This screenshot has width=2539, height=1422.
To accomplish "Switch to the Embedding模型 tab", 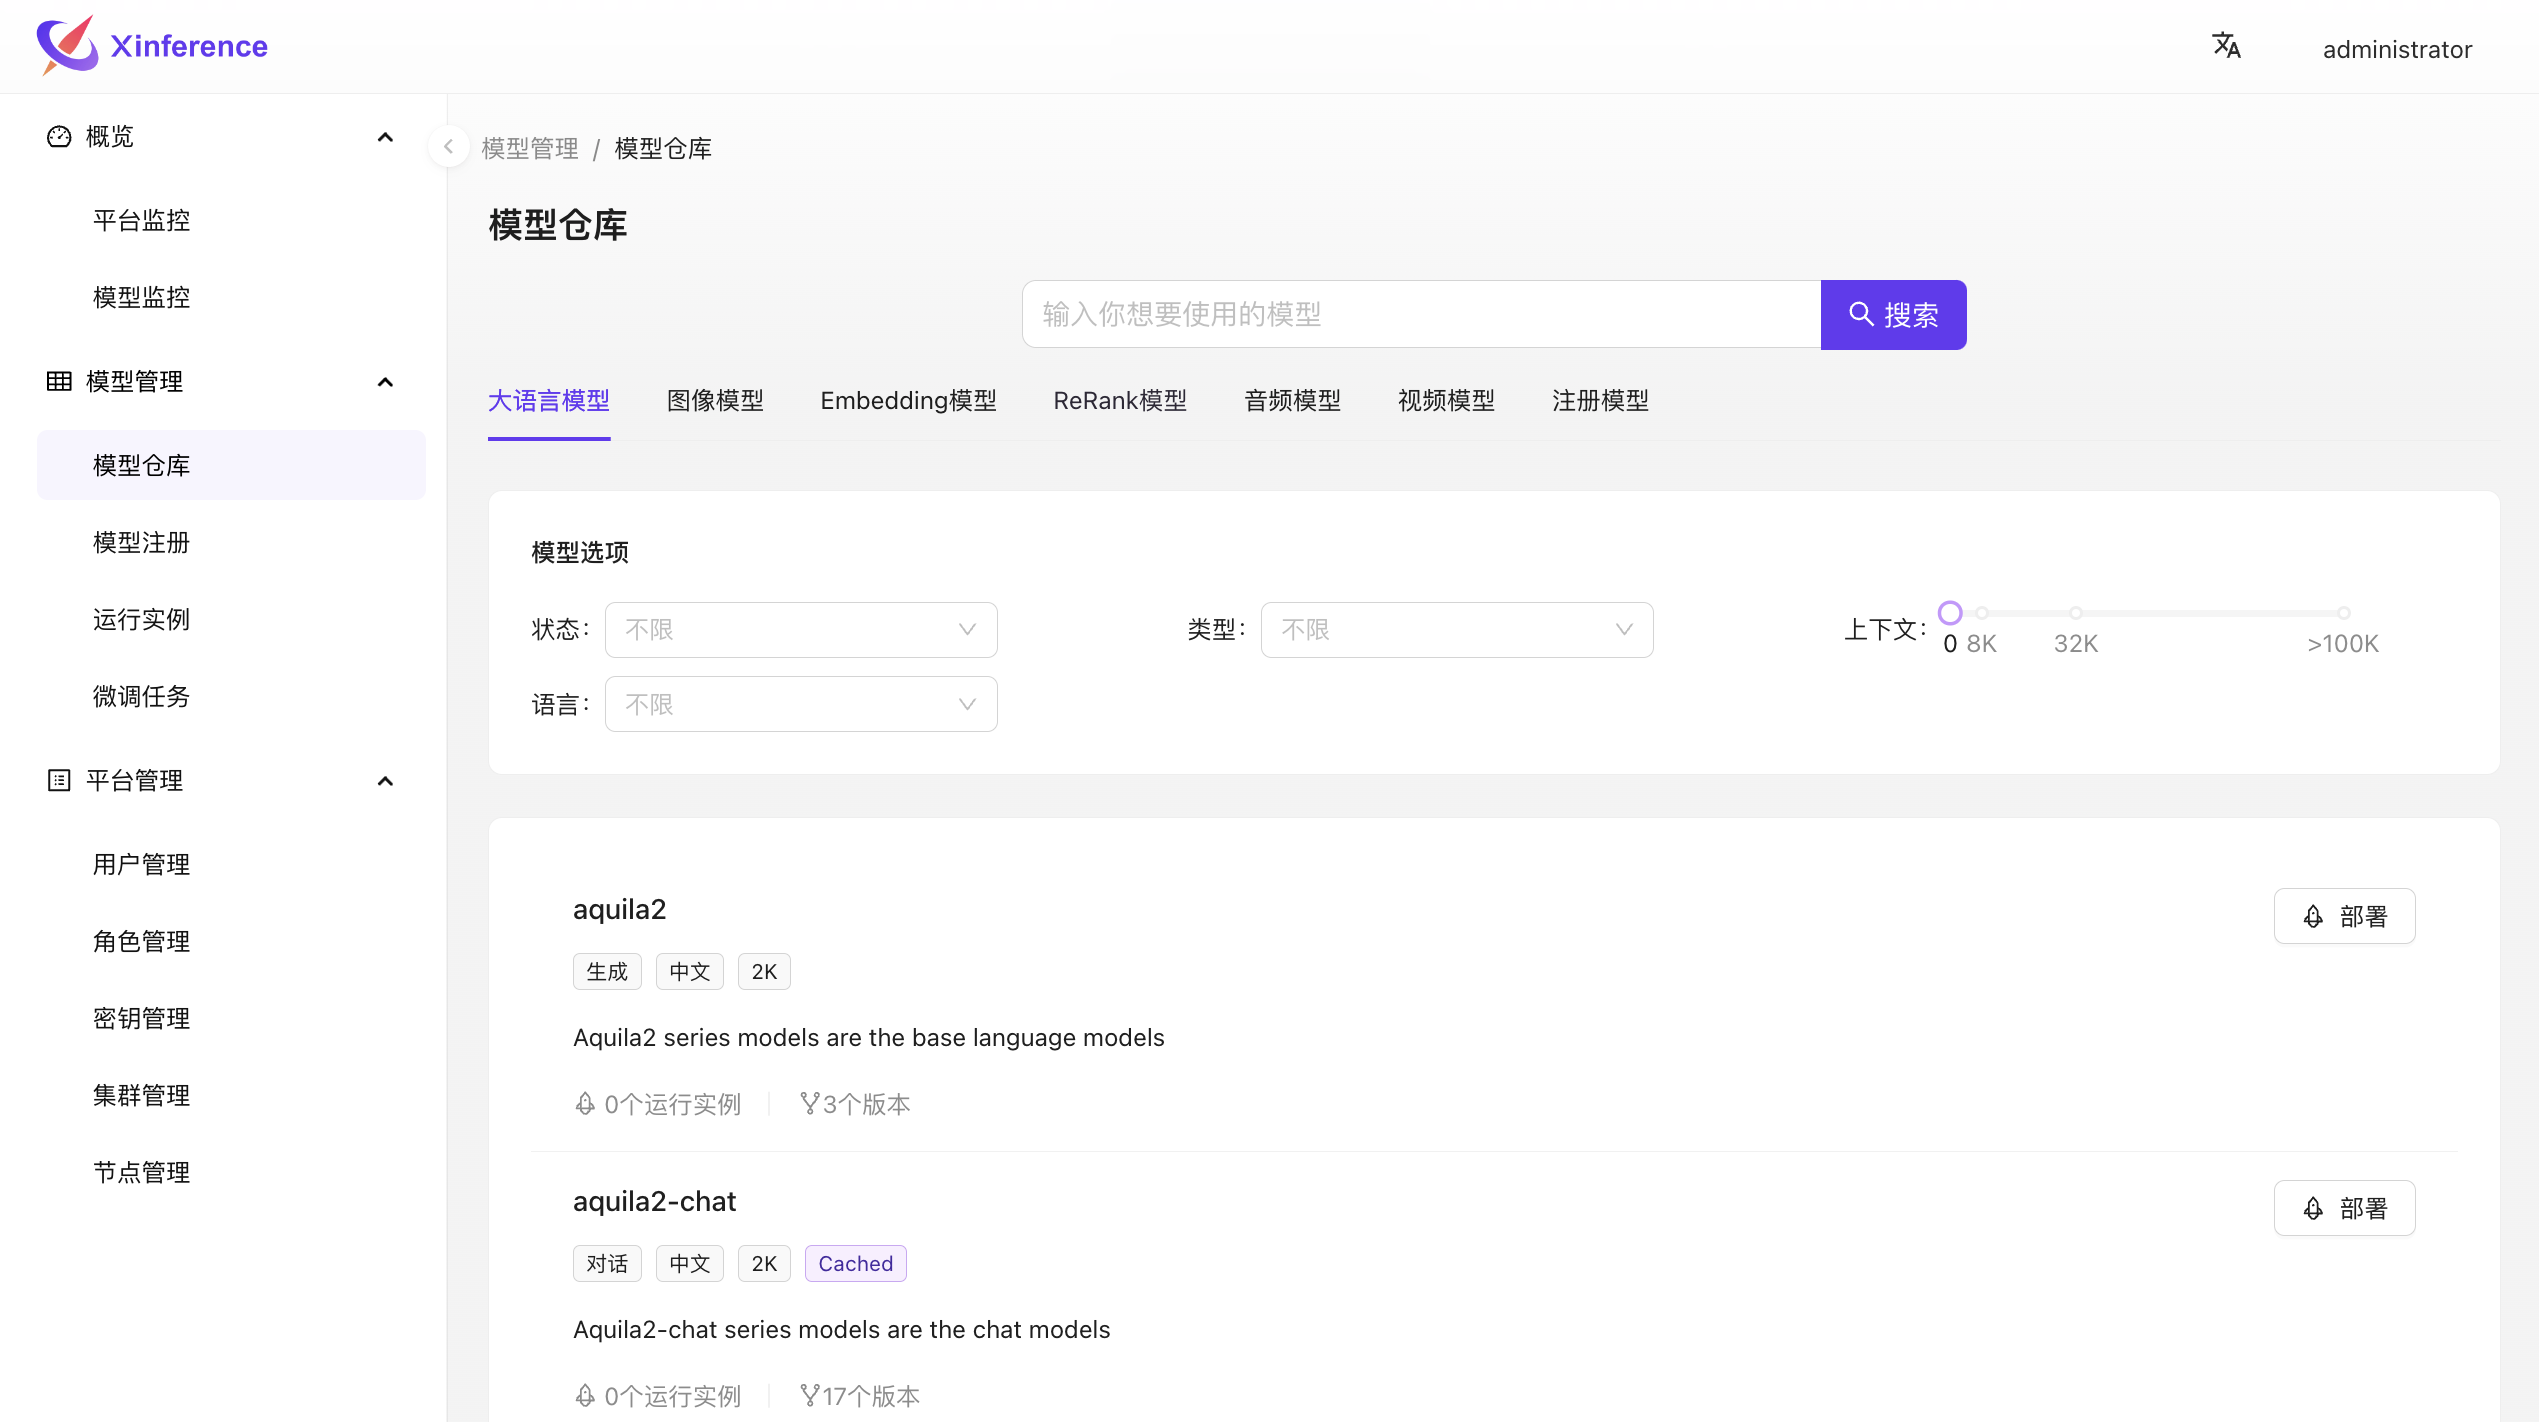I will 908,401.
